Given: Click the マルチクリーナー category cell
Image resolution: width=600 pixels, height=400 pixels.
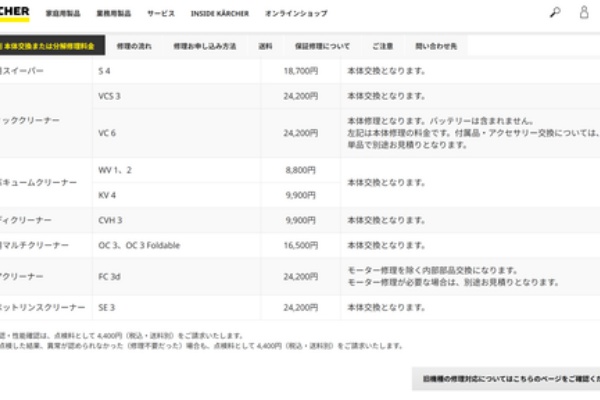Looking at the screenshot, I should [x=46, y=245].
